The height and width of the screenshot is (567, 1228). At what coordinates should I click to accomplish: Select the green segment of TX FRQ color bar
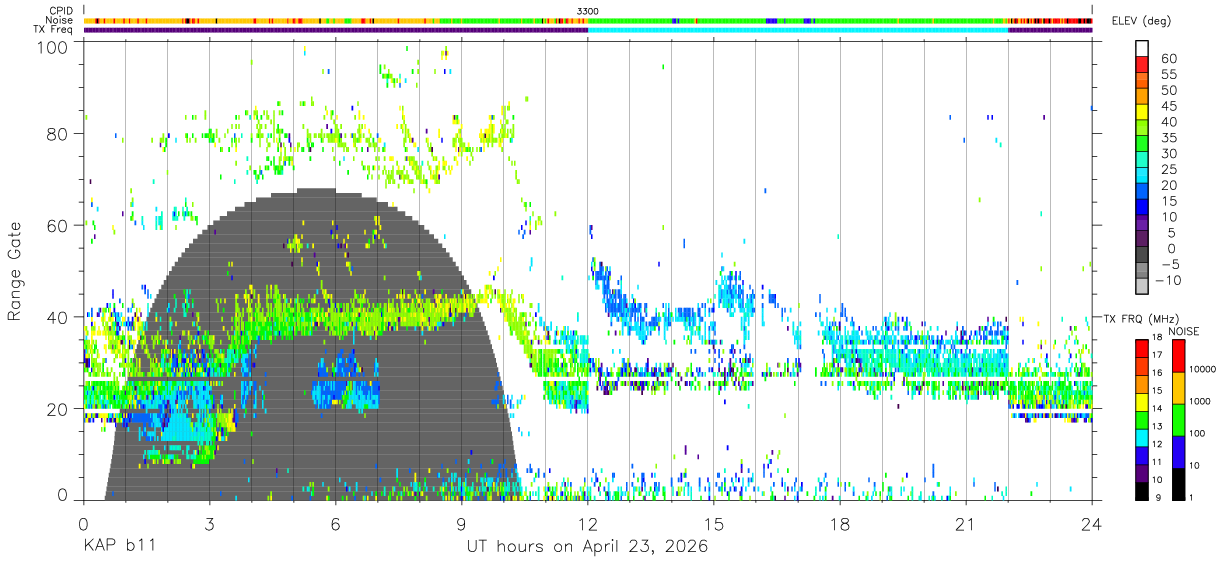pos(1142,418)
